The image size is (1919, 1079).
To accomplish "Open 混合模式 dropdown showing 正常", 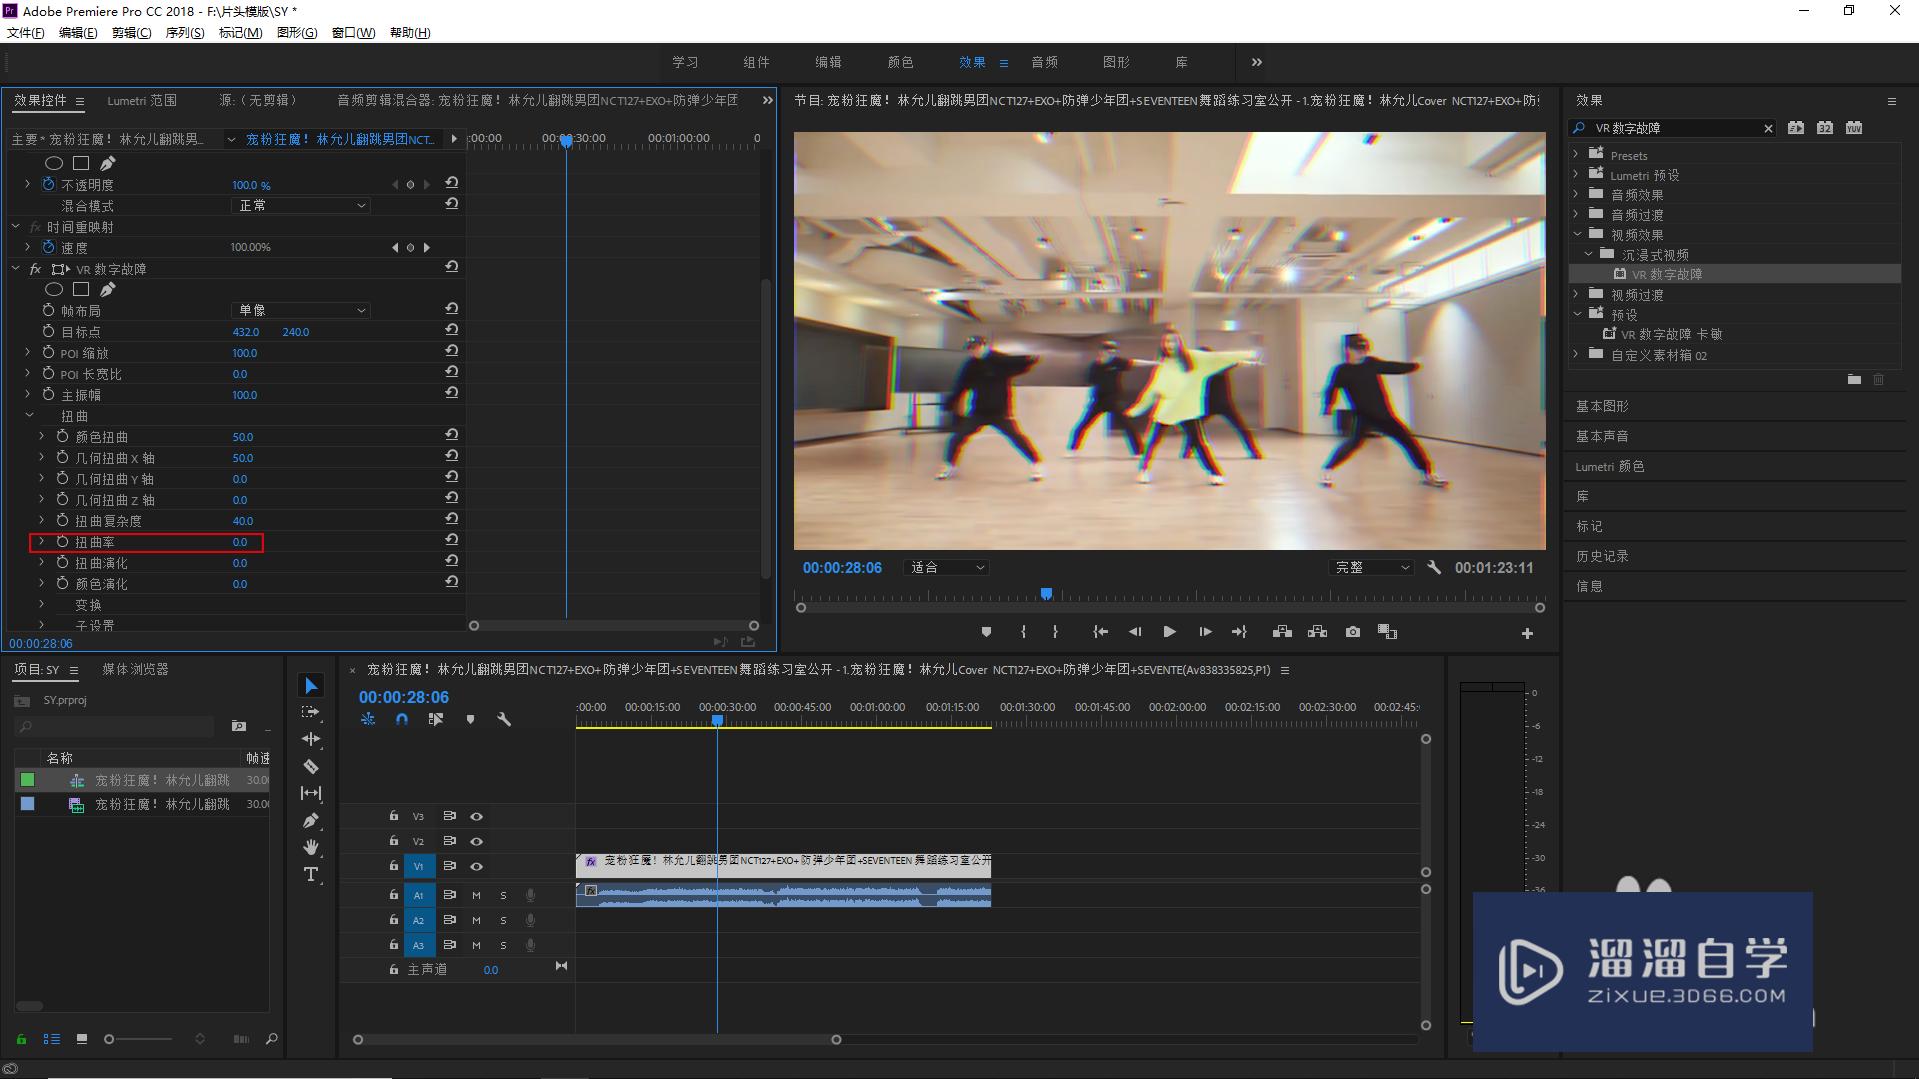I will point(301,205).
